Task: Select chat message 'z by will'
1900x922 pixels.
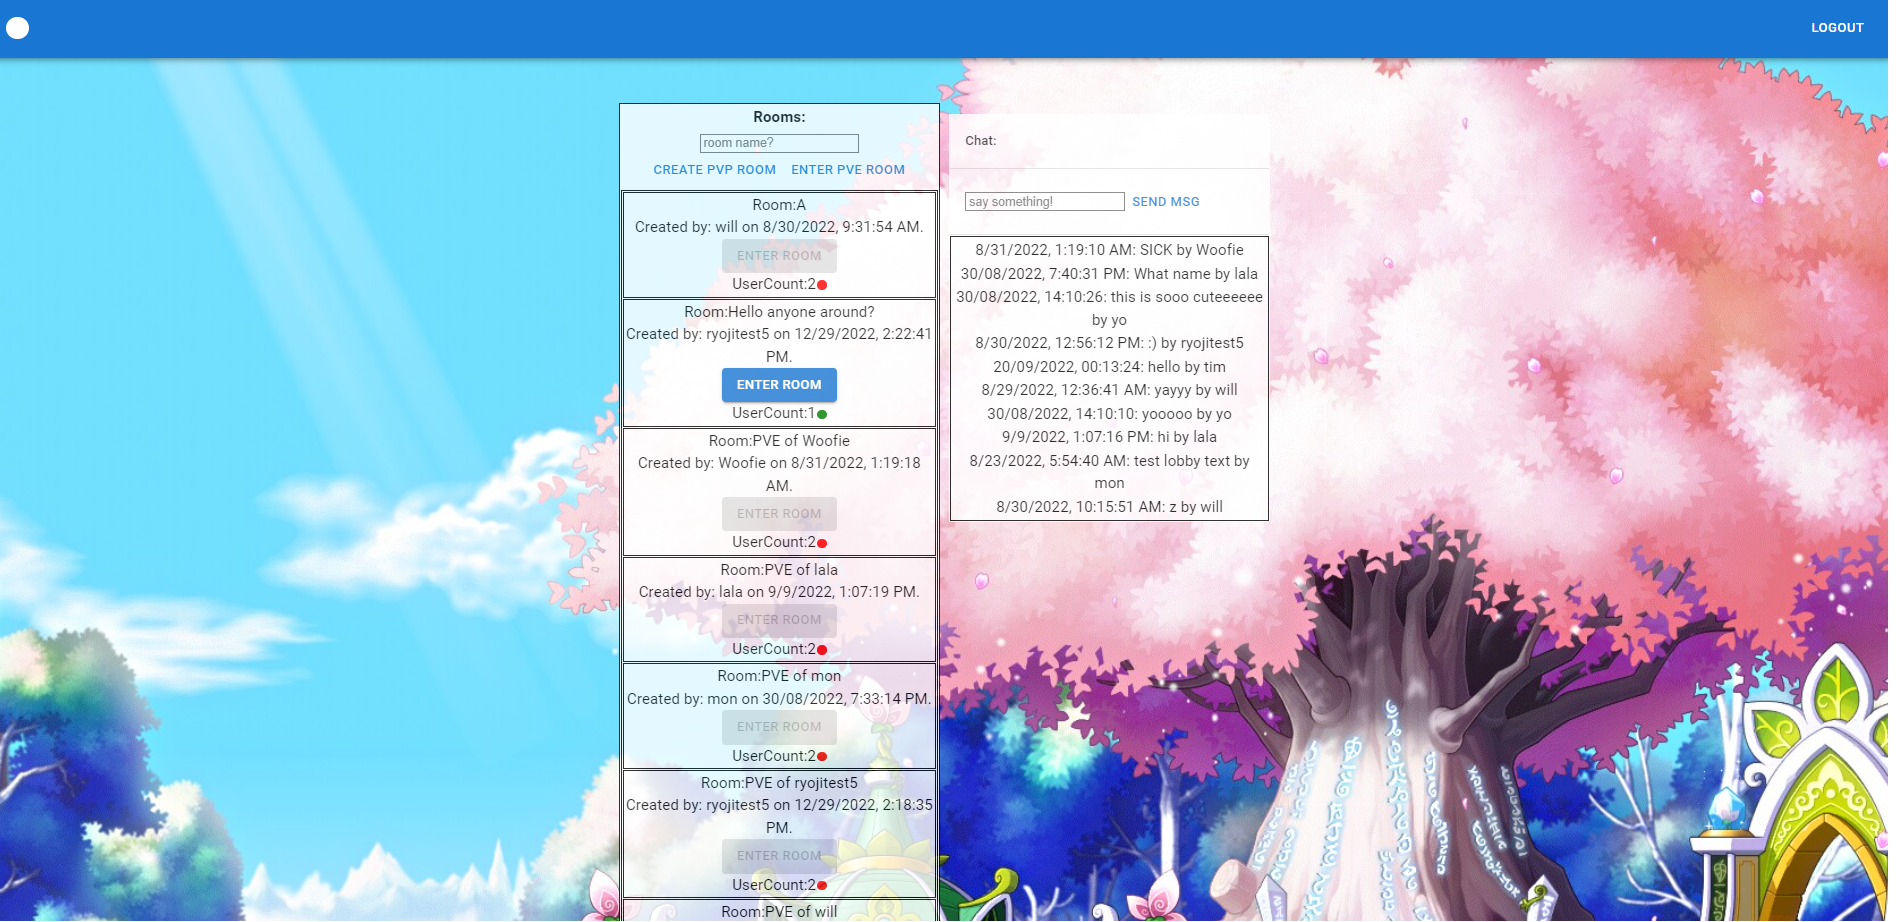Action: 1109,507
